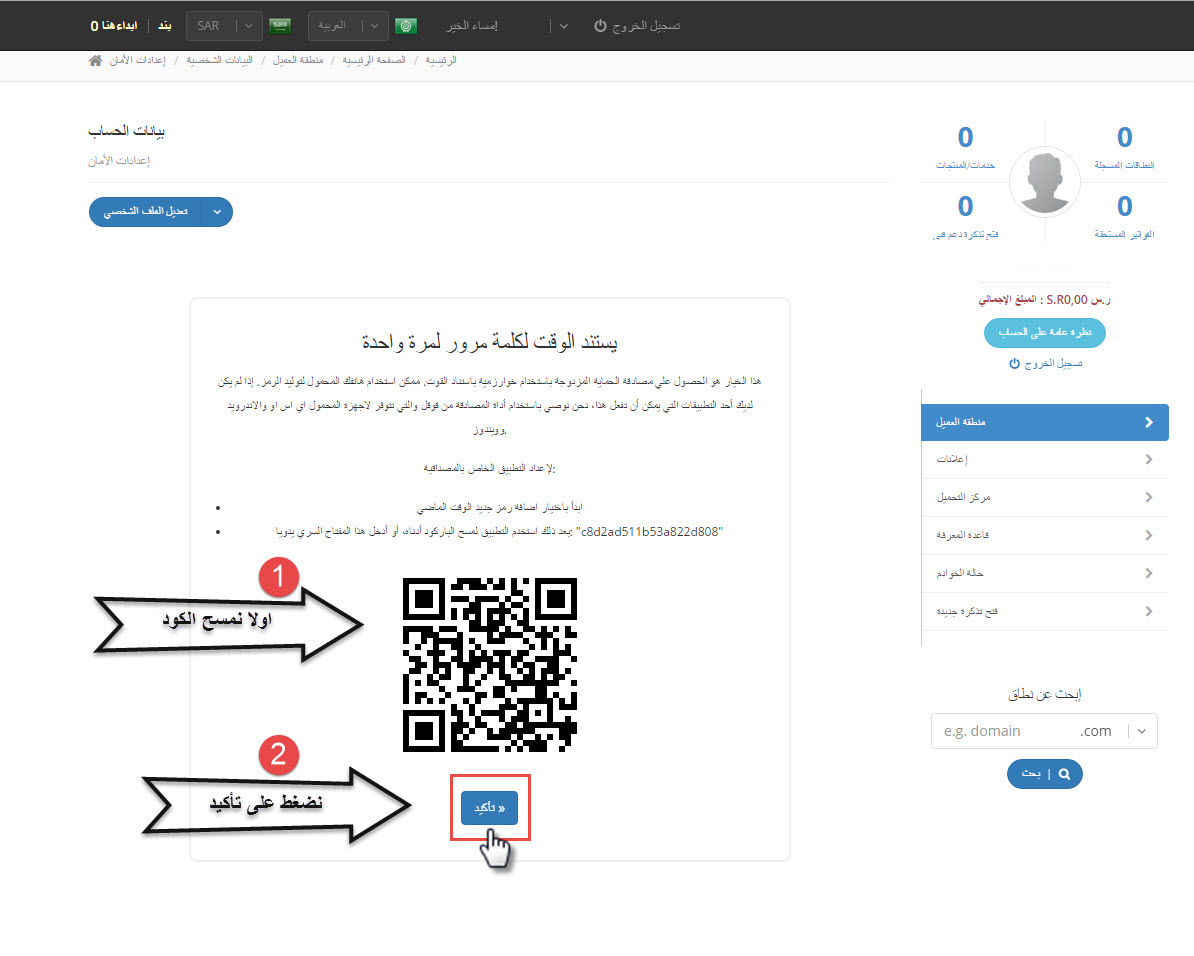
Task: Click the إبحث عن نطاق heading
Action: pyautogui.click(x=1045, y=694)
